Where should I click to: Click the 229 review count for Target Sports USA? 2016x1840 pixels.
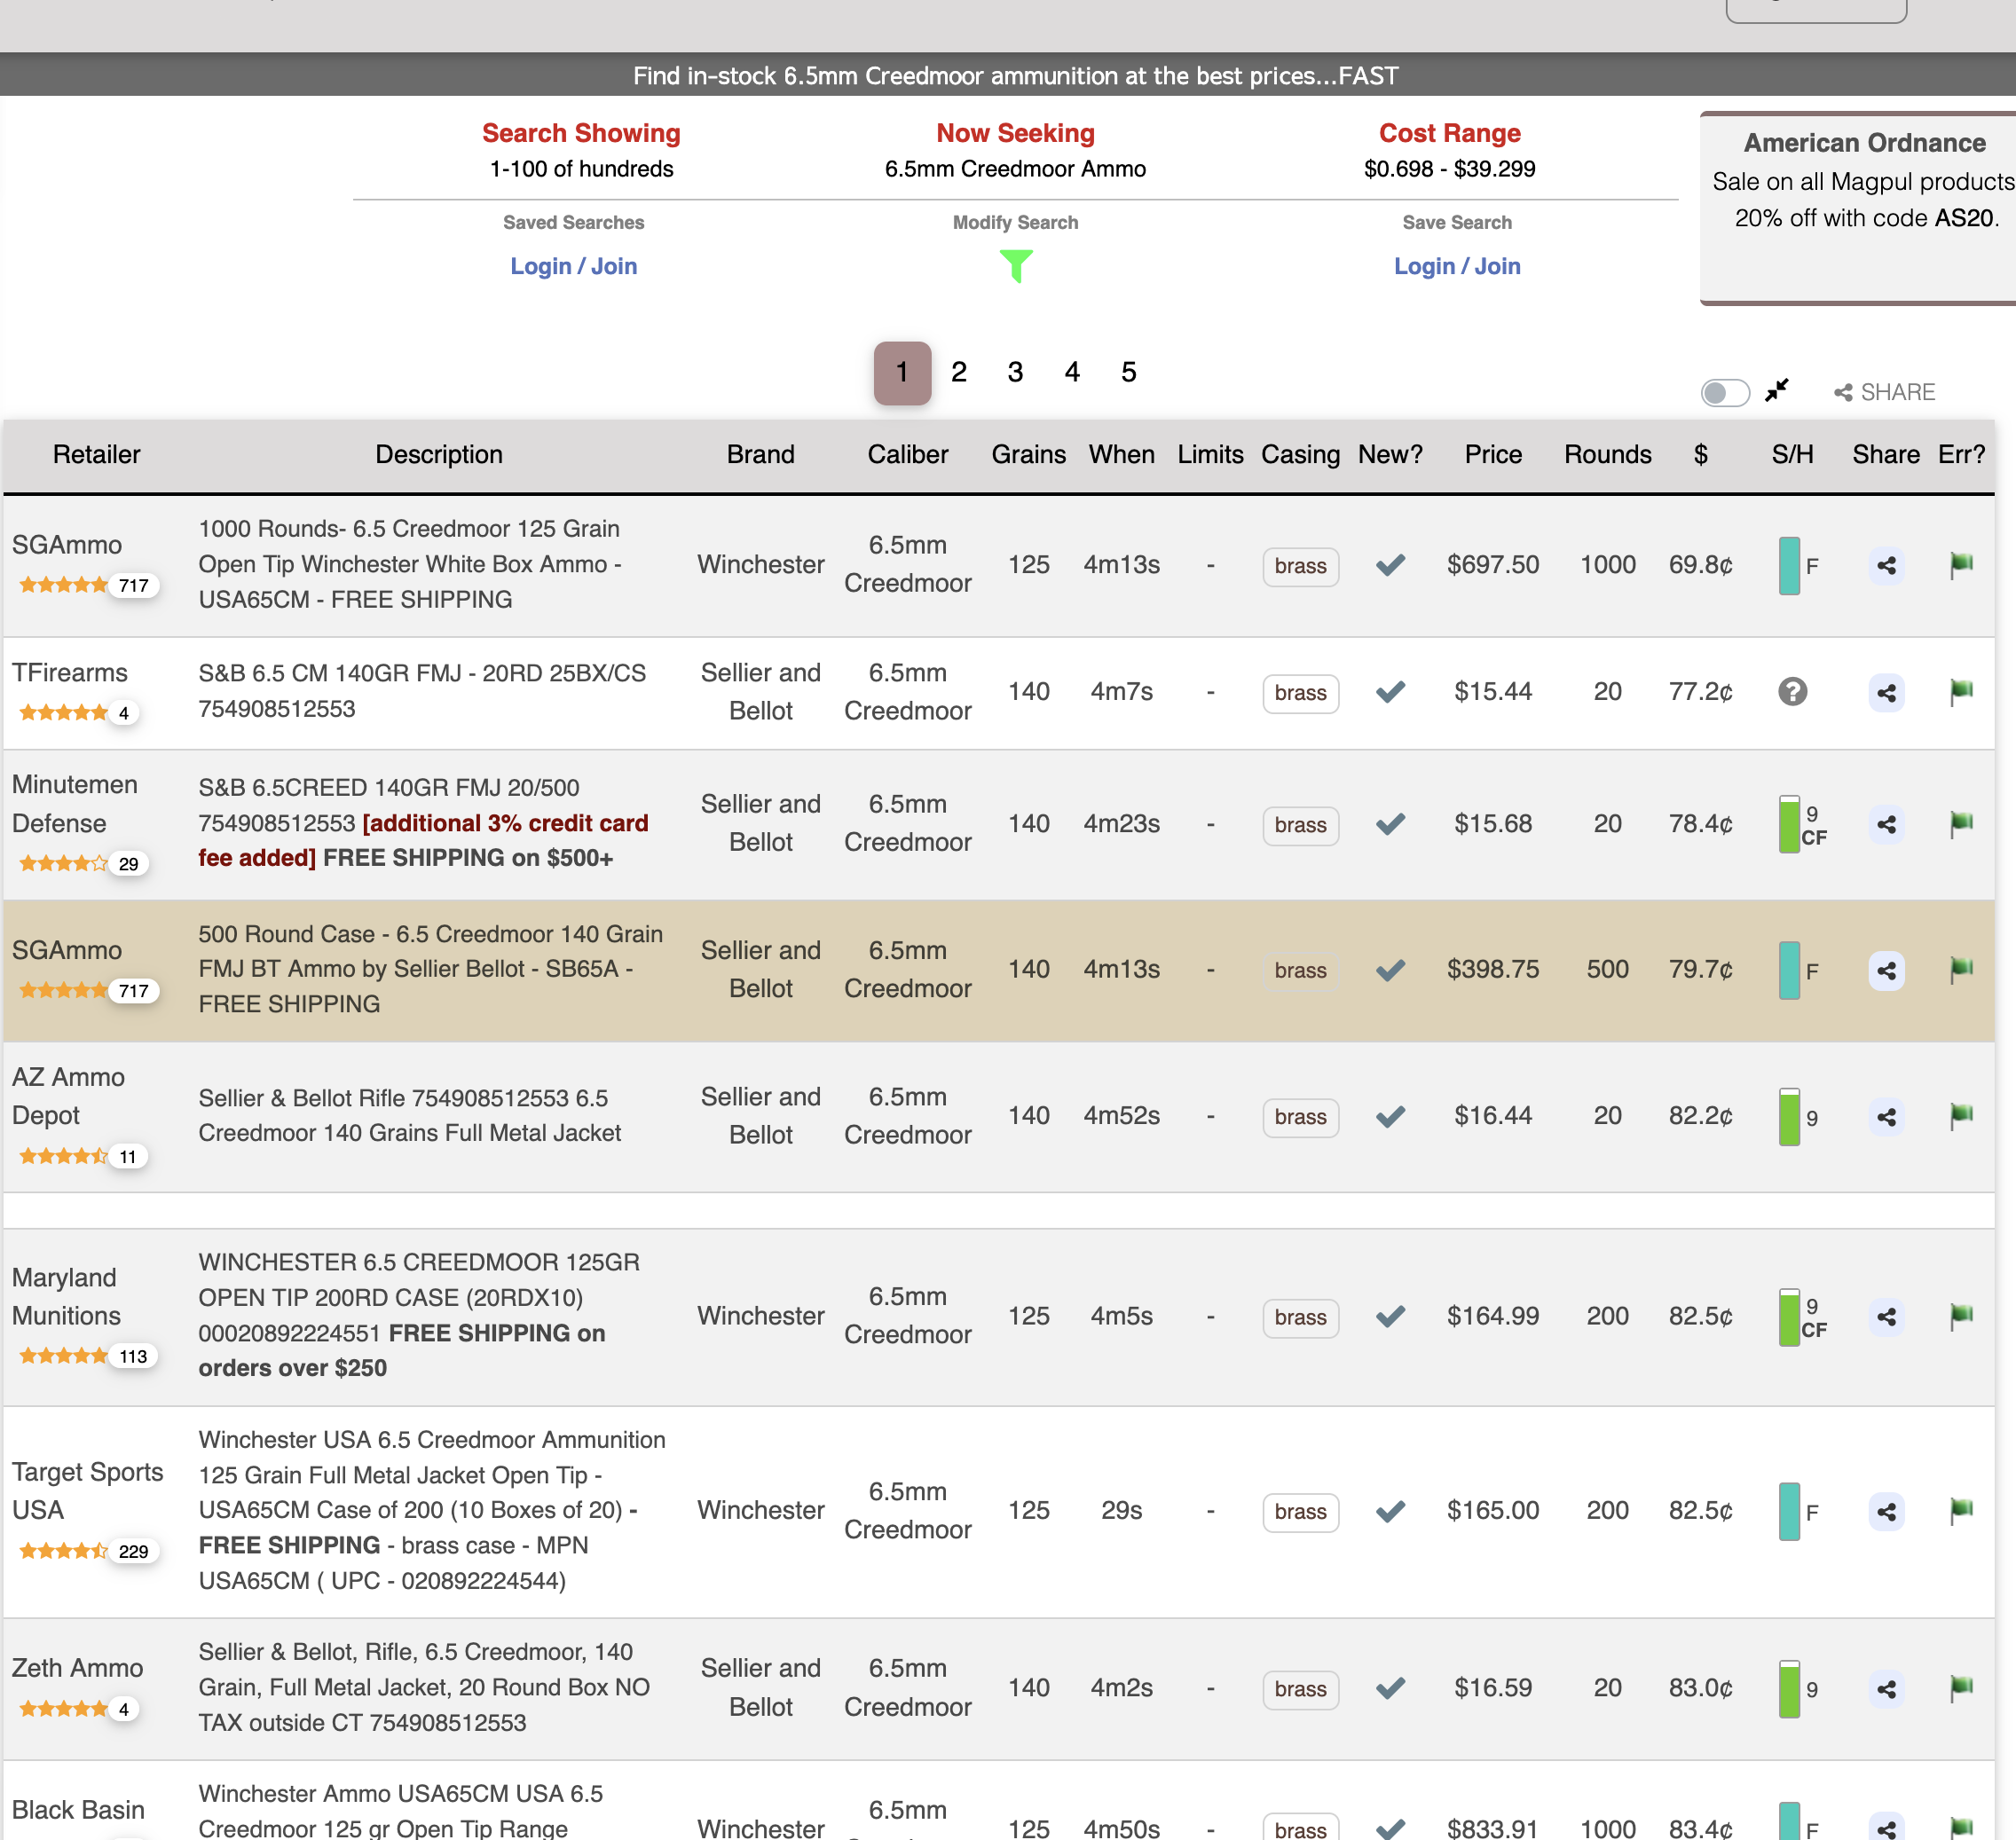pyautogui.click(x=133, y=1552)
